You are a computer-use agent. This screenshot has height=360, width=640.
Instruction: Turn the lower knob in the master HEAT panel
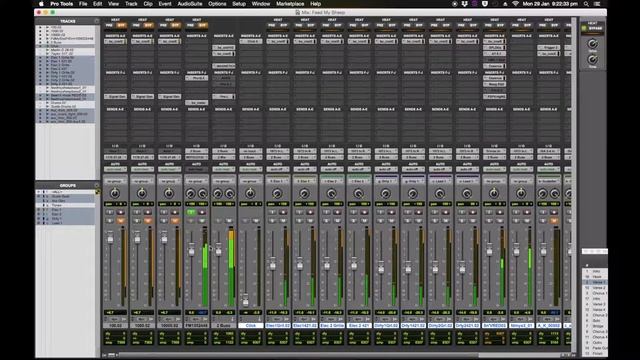(593, 60)
